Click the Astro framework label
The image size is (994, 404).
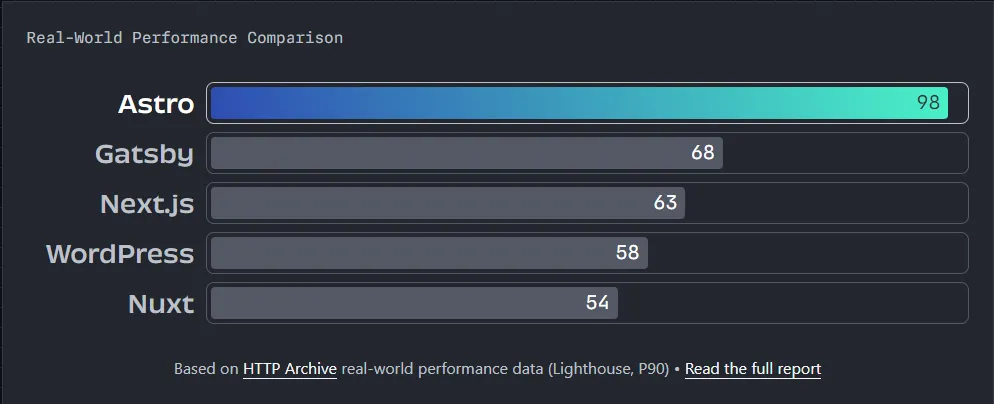pos(156,104)
